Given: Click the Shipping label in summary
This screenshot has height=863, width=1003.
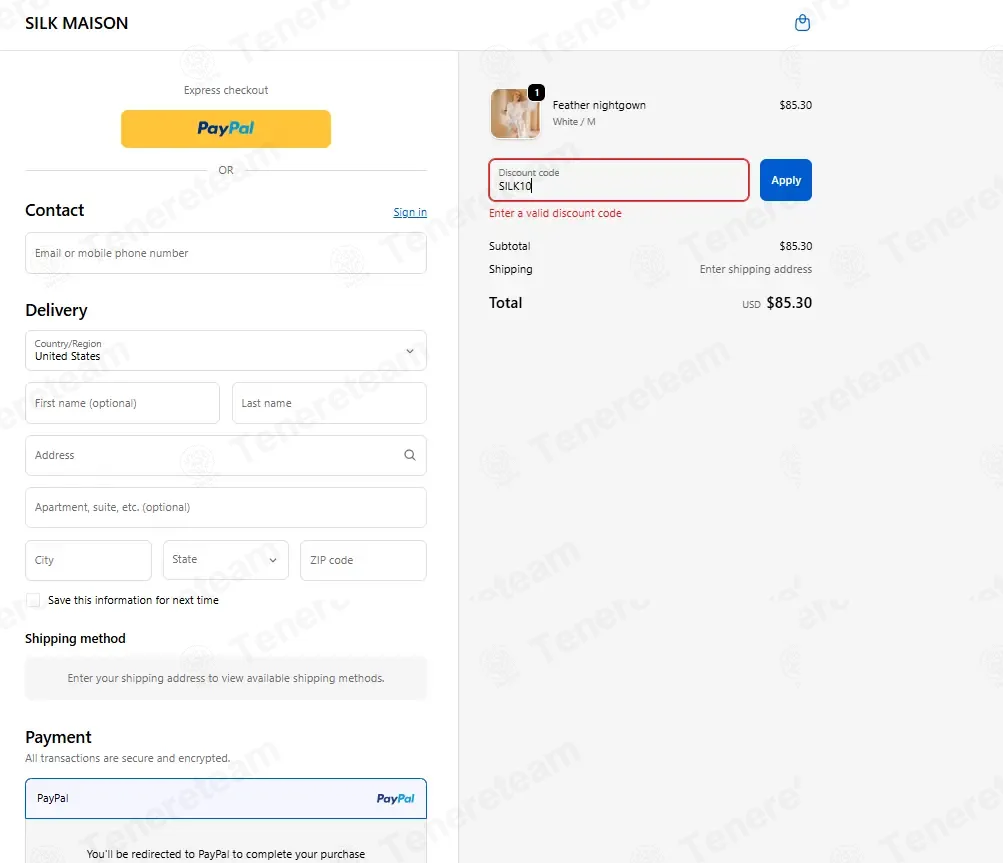Looking at the screenshot, I should [510, 269].
